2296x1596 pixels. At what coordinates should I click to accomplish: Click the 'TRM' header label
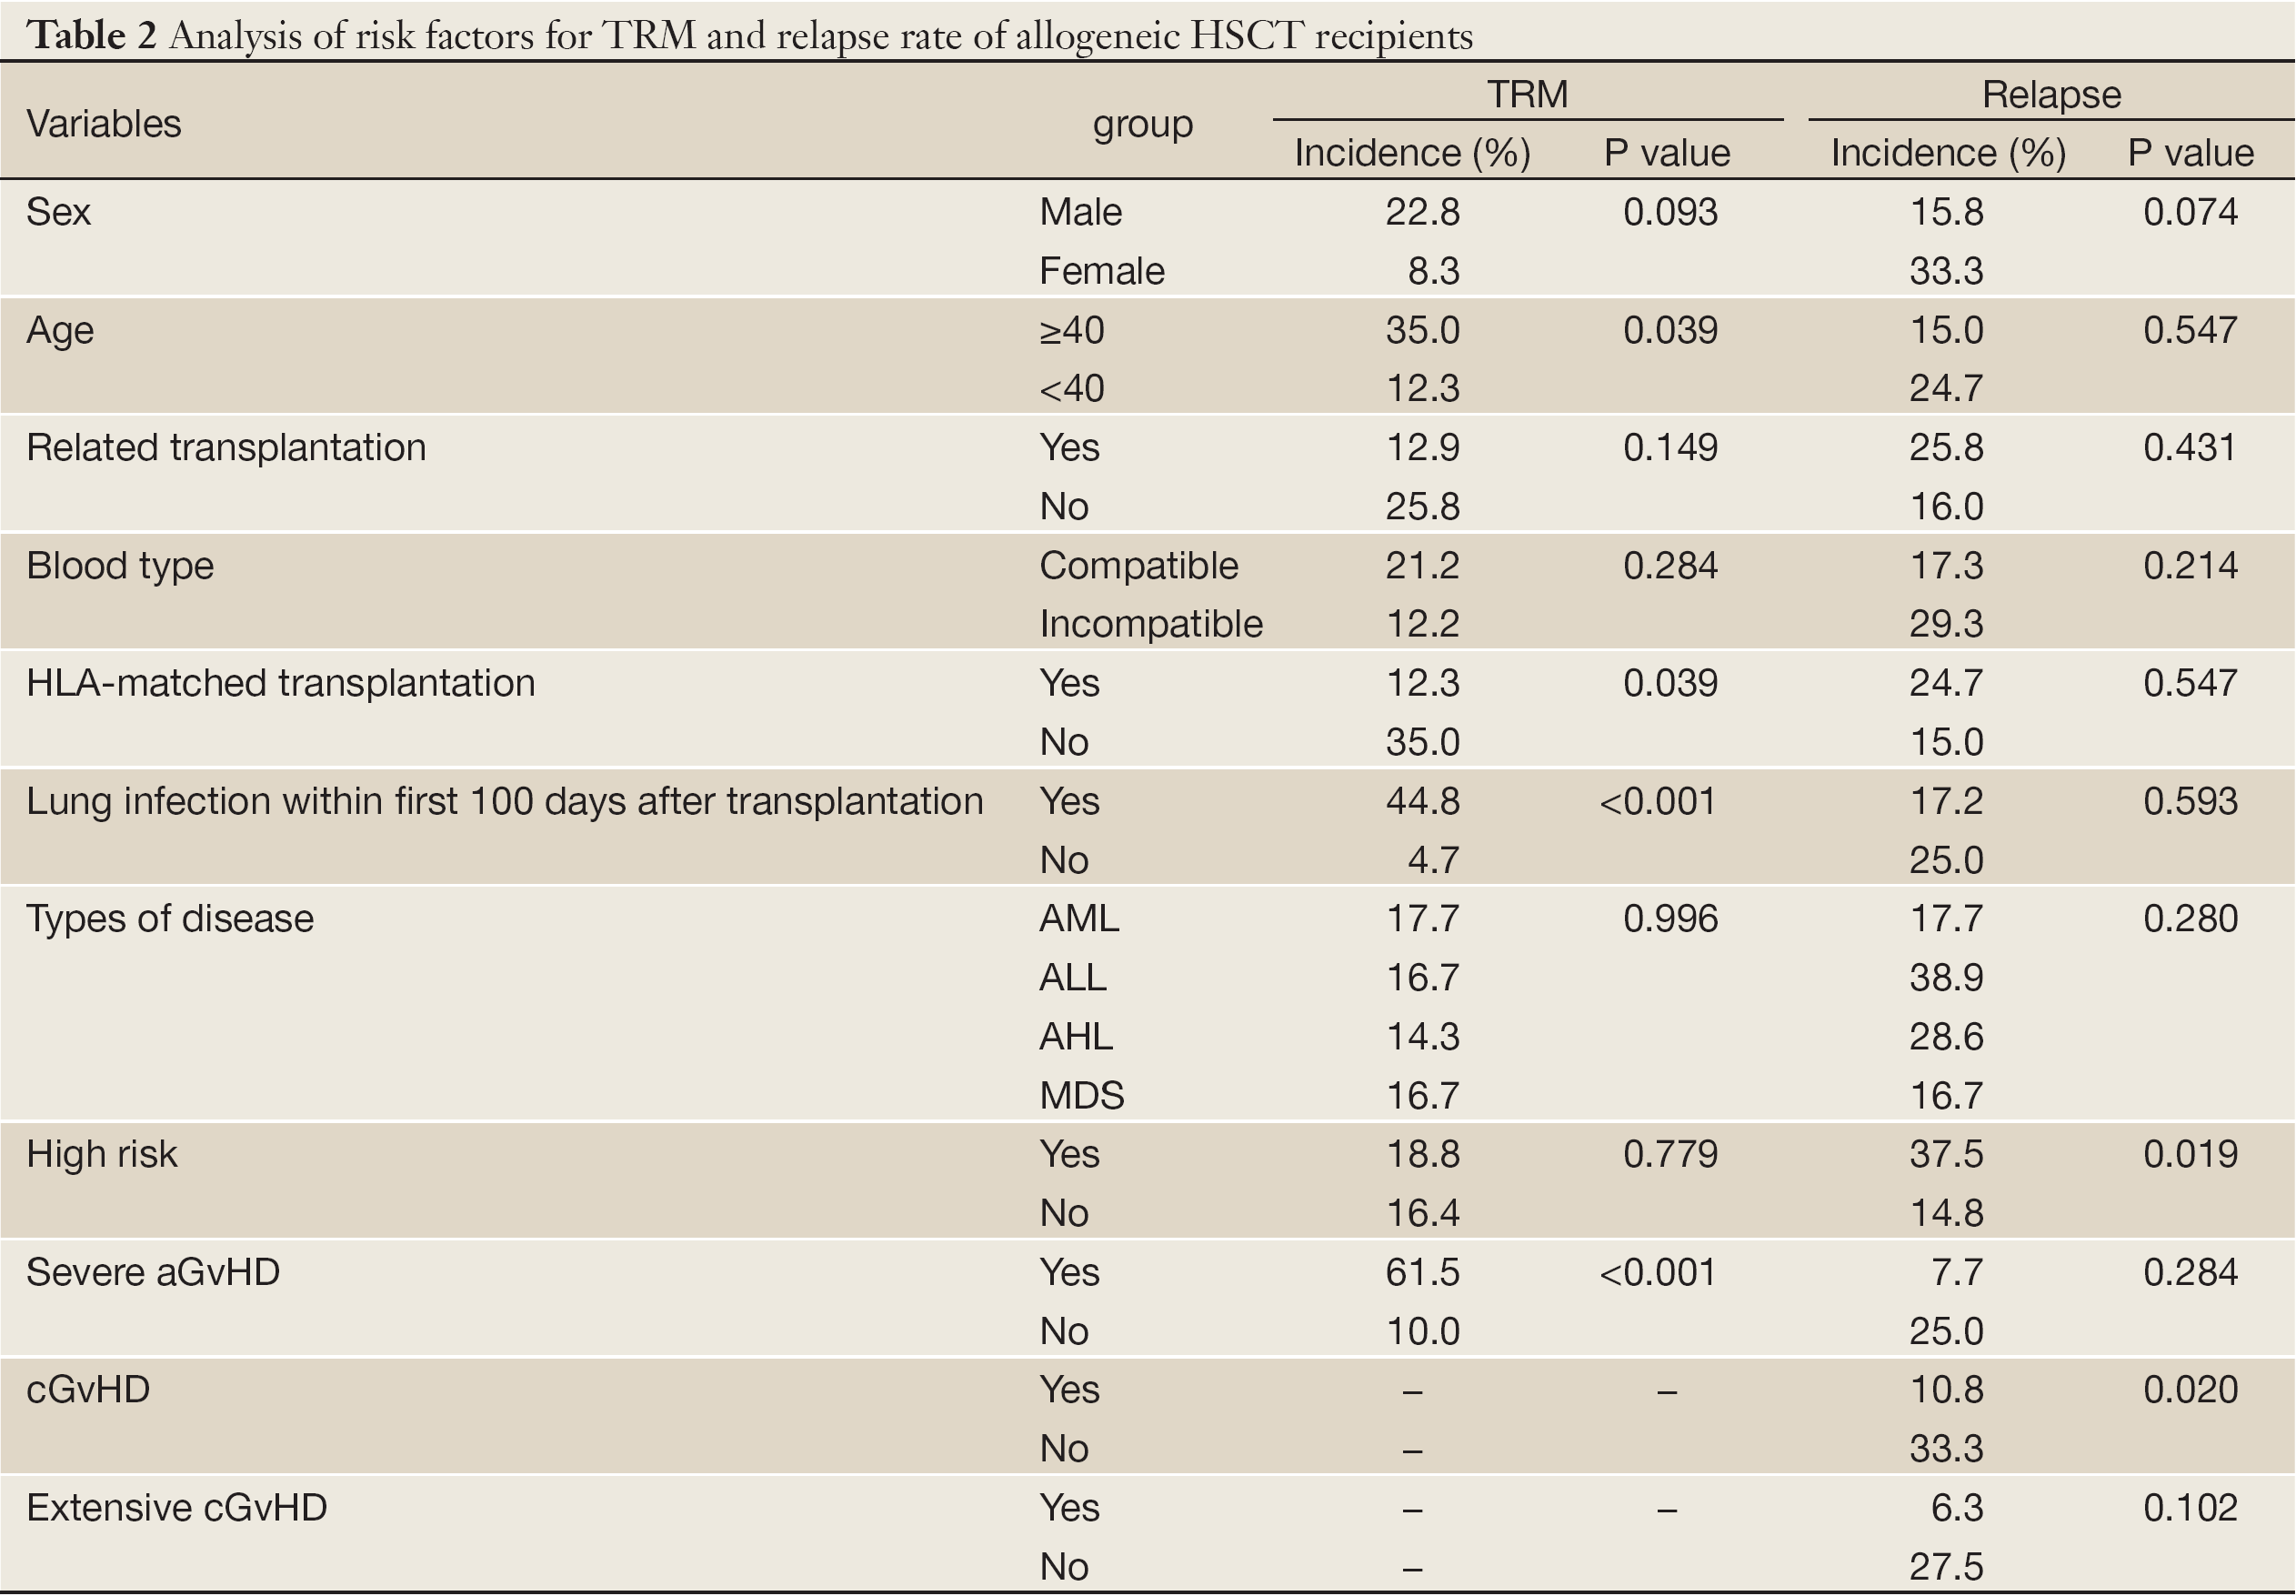1527,94
